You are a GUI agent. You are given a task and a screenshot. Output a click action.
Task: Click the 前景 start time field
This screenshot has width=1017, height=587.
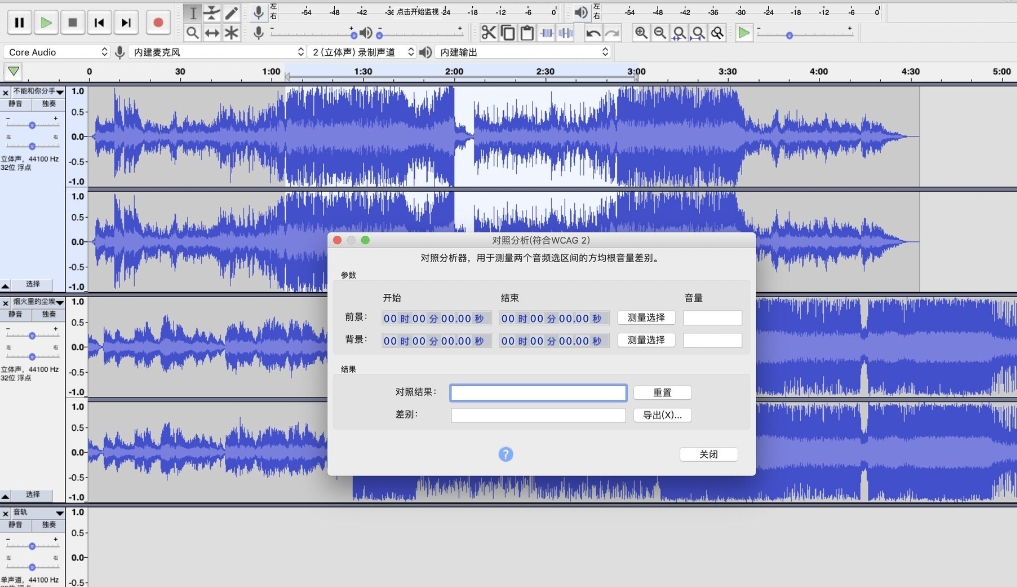[x=436, y=318]
